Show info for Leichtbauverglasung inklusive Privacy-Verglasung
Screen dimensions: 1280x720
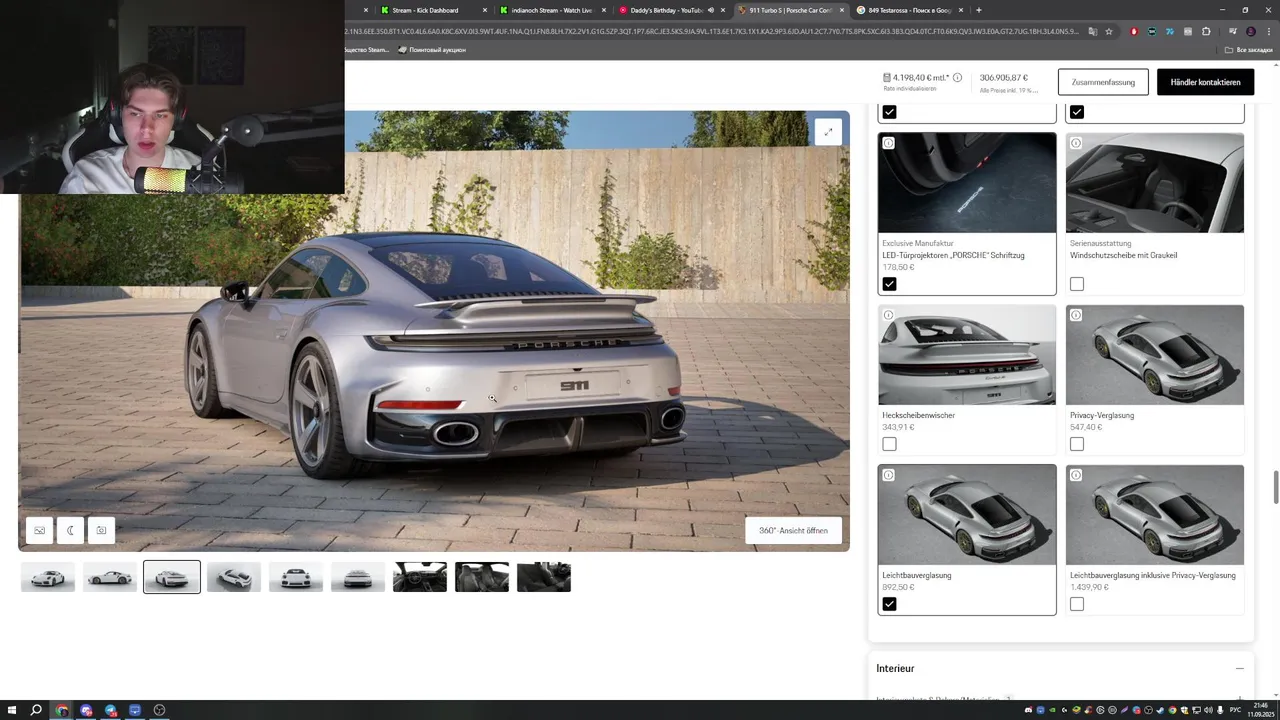[1076, 475]
